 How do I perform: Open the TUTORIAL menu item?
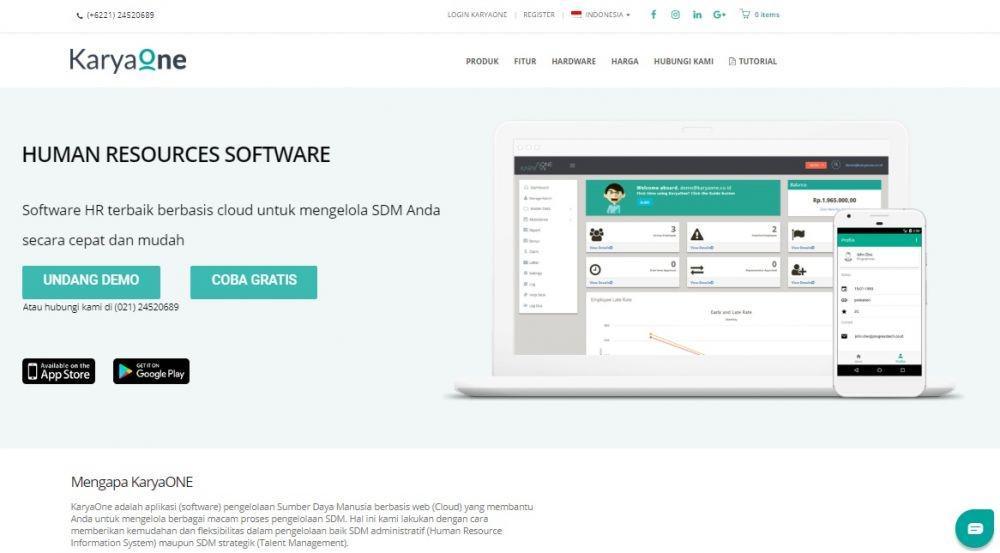pos(753,61)
